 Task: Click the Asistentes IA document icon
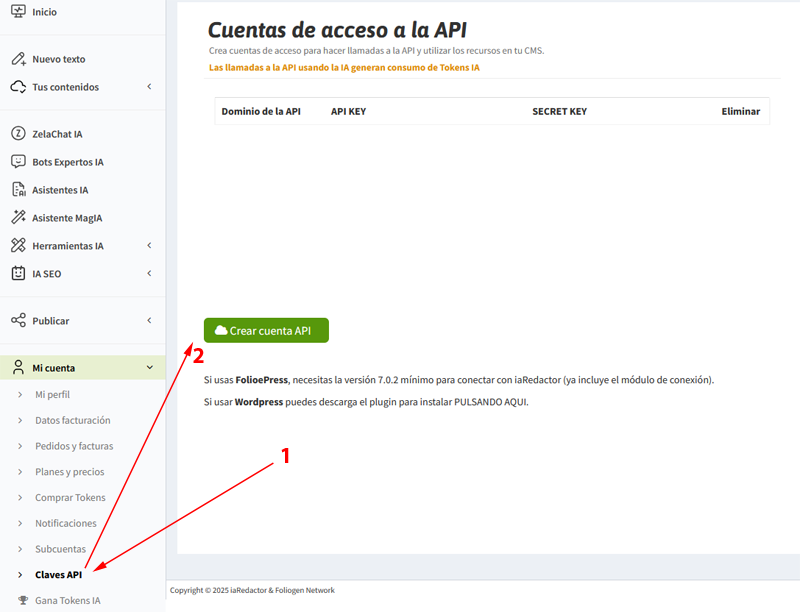click(18, 190)
